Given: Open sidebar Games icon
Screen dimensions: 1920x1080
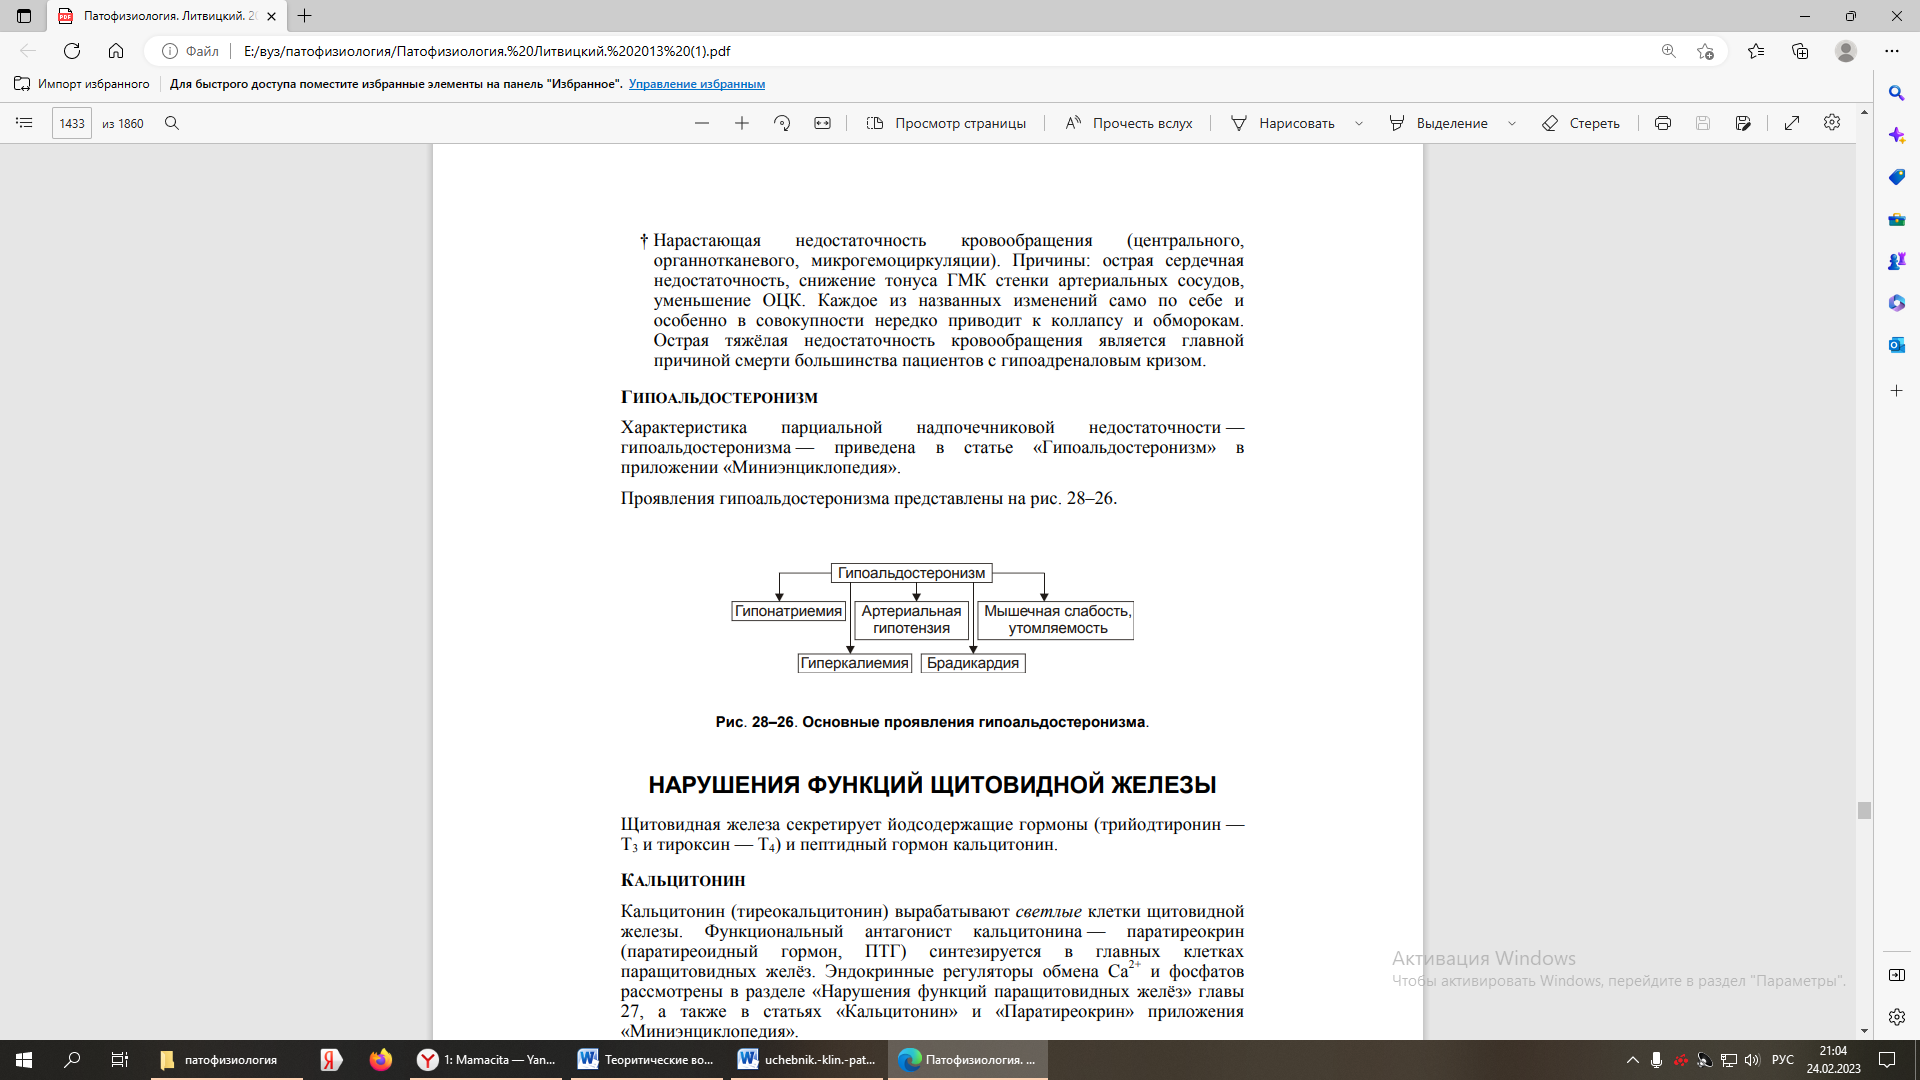Looking at the screenshot, I should pyautogui.click(x=1896, y=261).
